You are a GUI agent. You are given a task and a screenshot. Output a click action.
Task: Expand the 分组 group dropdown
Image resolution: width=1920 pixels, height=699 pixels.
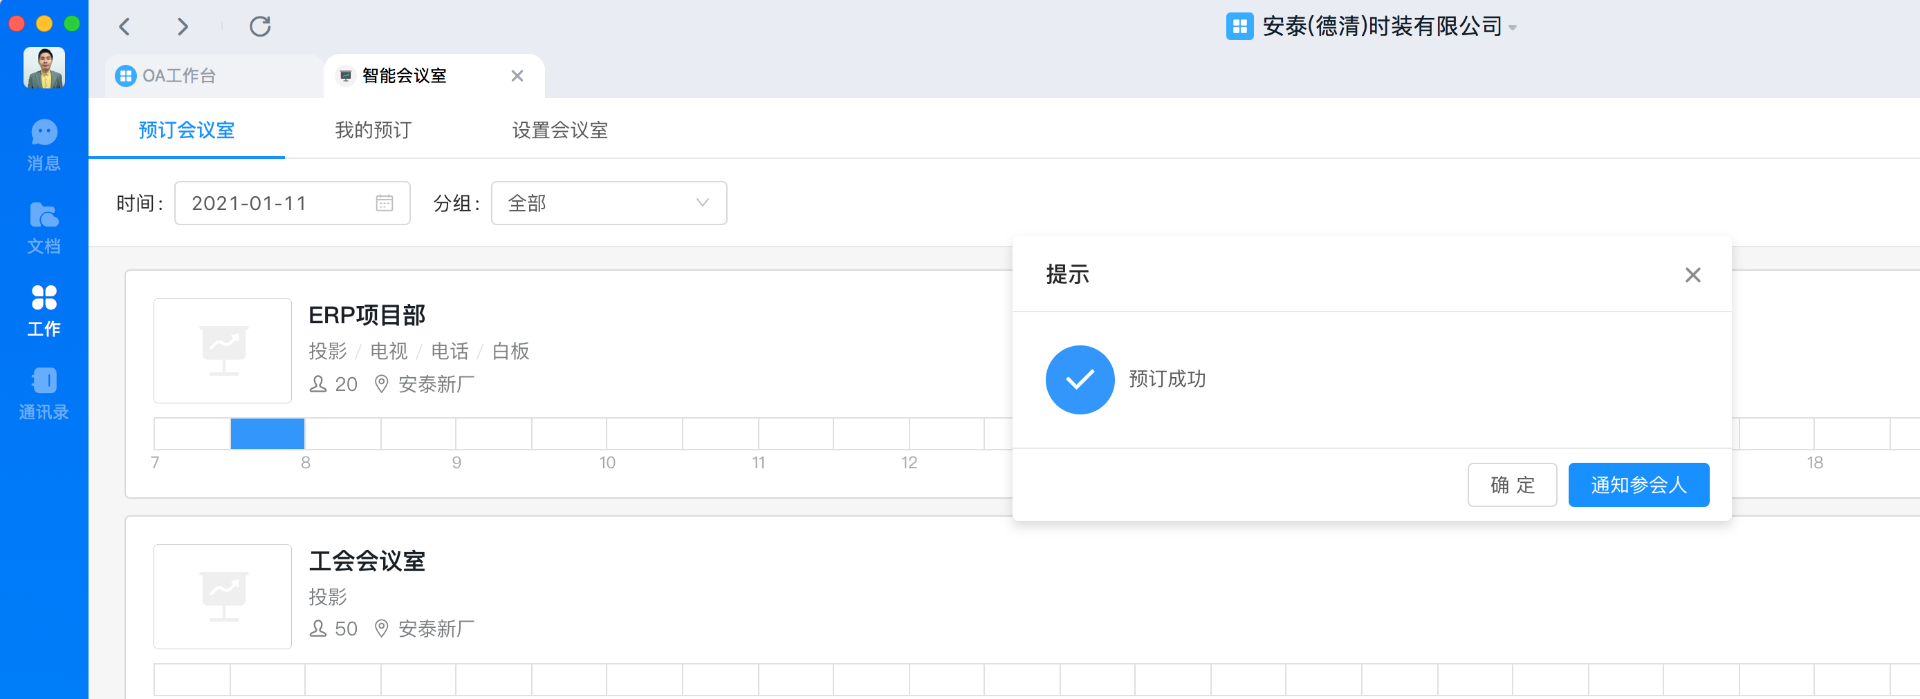coord(608,204)
